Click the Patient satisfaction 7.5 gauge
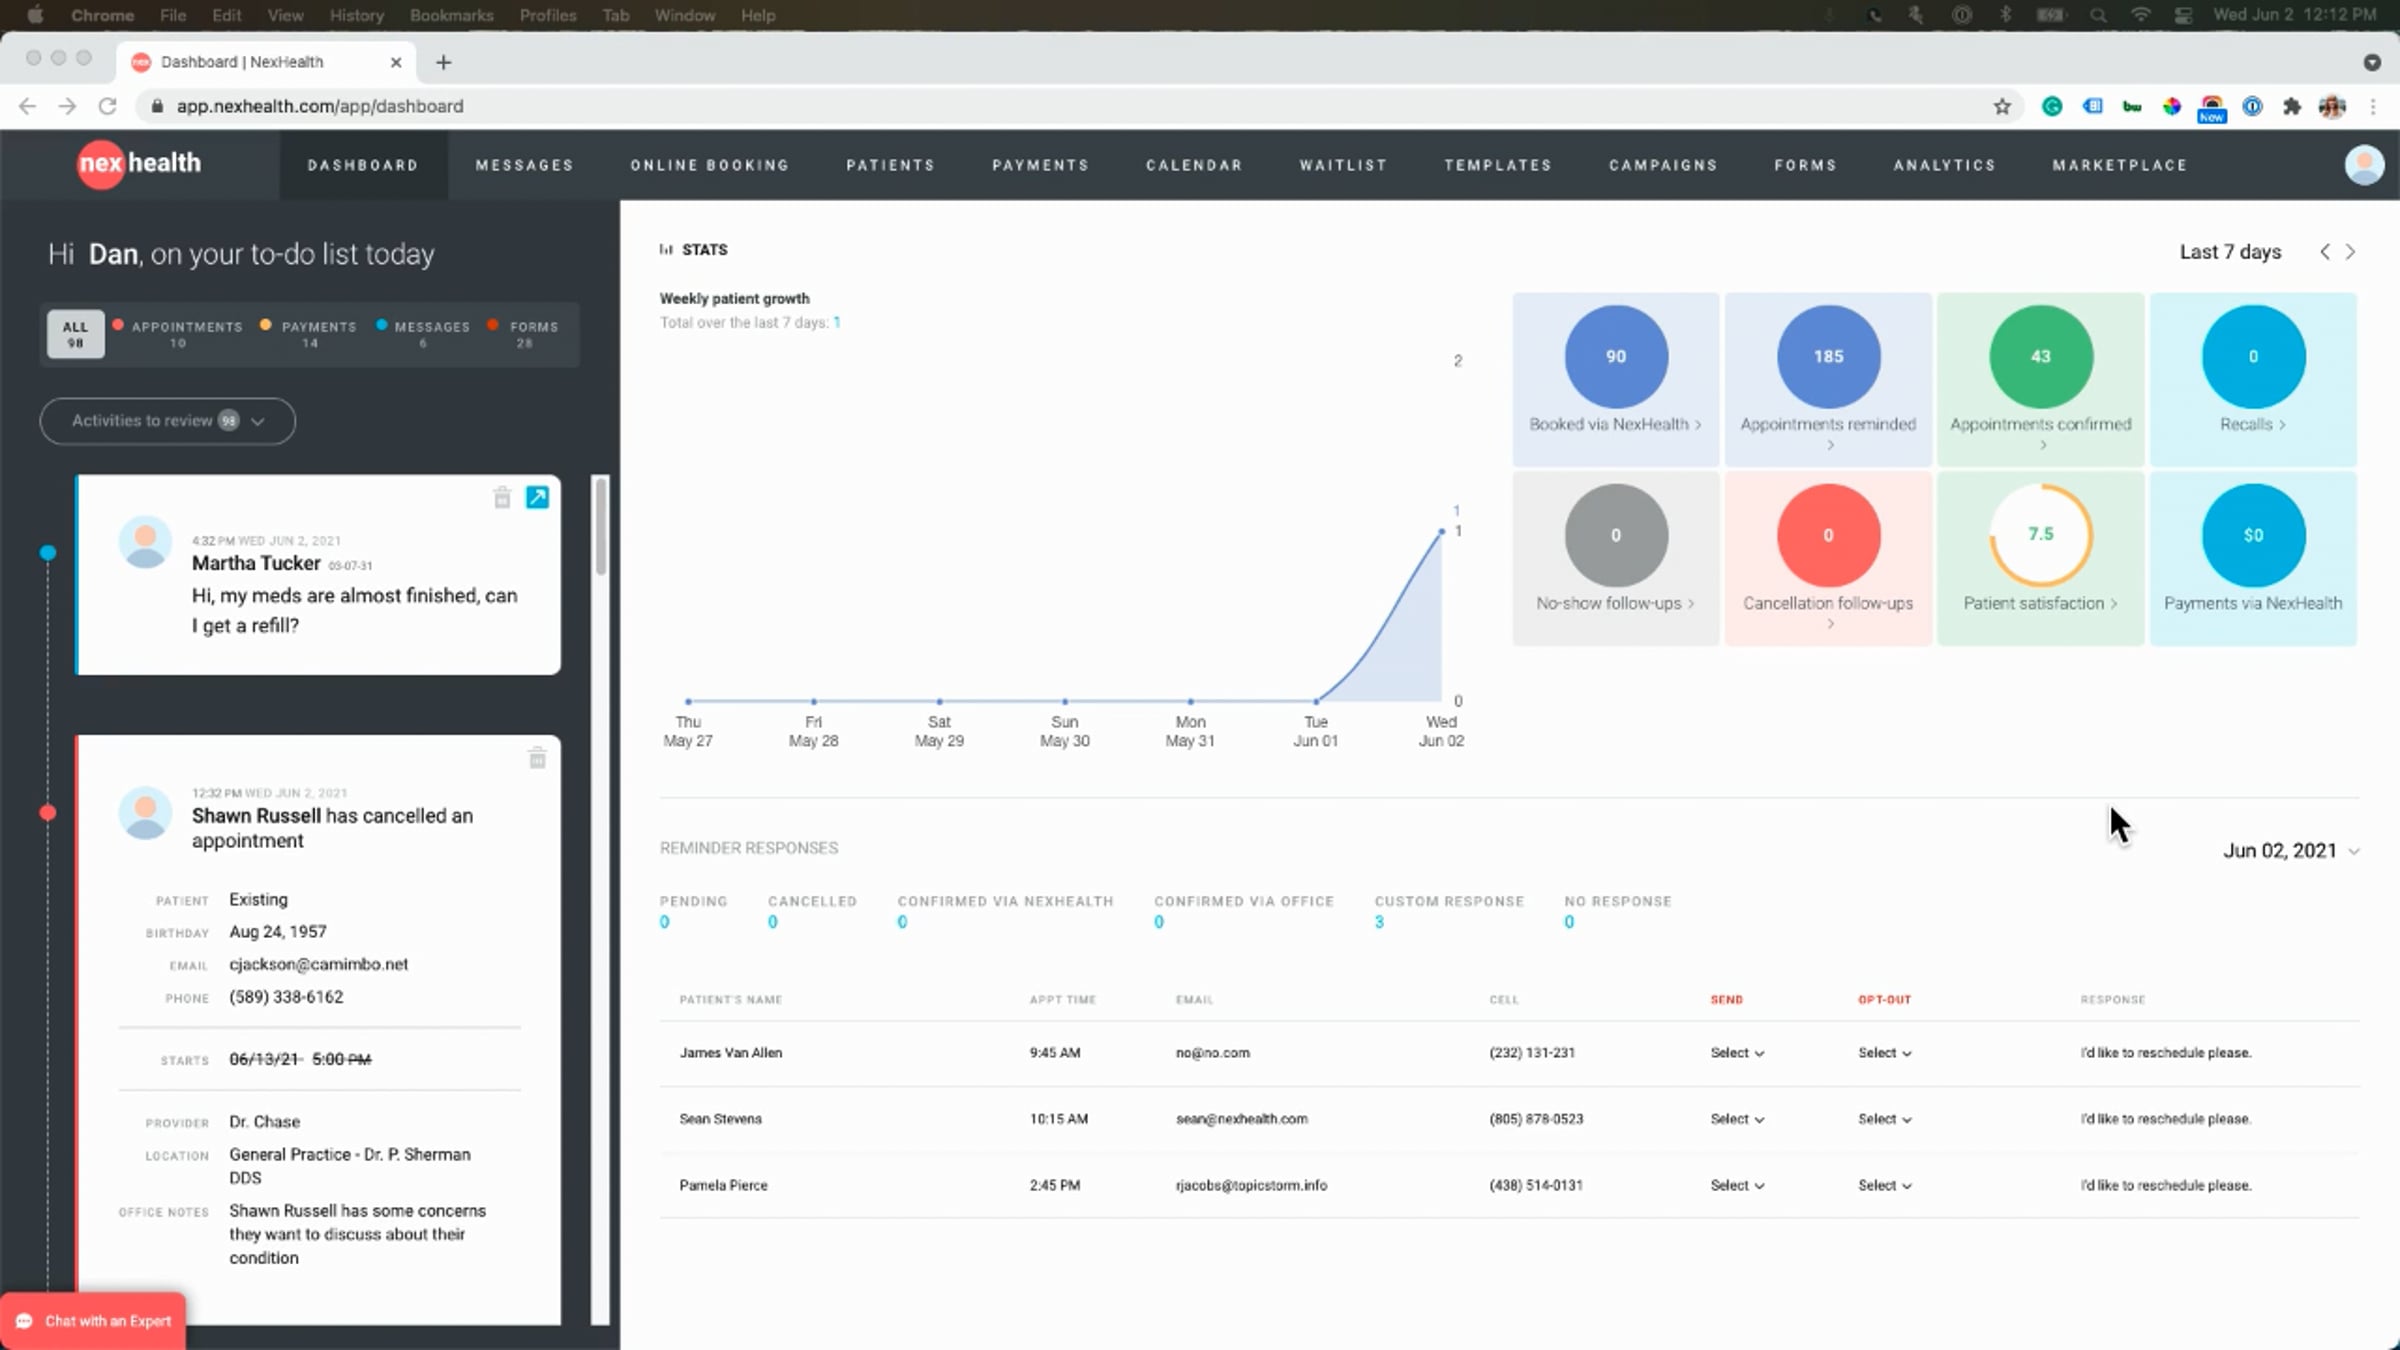Viewport: 2400px width, 1350px height. tap(2041, 535)
